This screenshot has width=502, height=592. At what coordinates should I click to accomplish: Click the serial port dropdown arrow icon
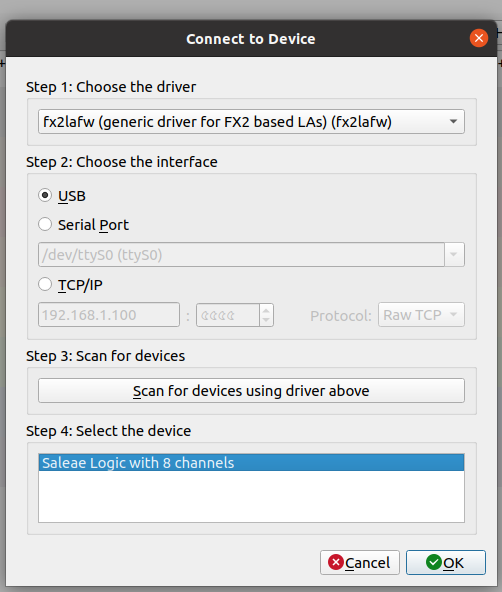pos(454,254)
